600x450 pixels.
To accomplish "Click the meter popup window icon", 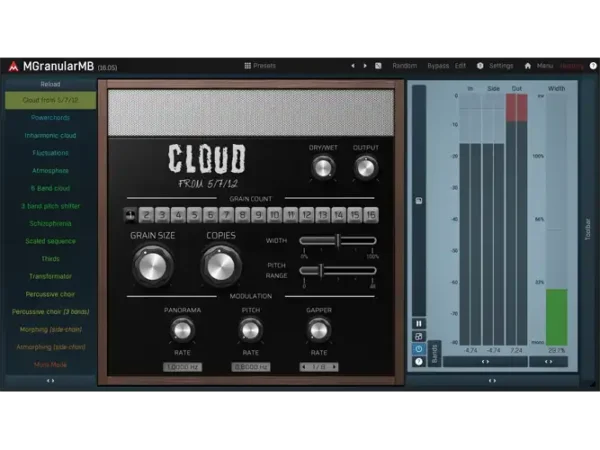I will coord(419,336).
